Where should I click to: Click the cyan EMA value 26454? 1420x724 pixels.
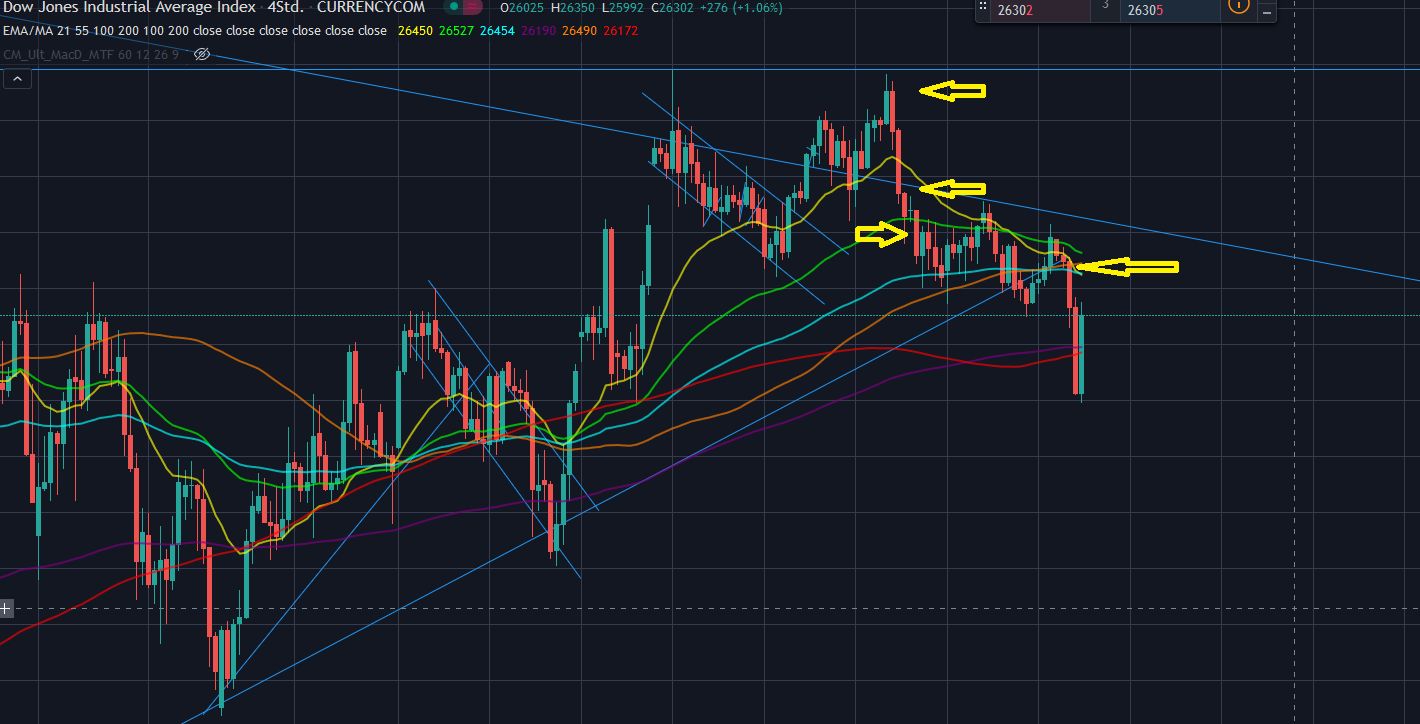pos(497,31)
